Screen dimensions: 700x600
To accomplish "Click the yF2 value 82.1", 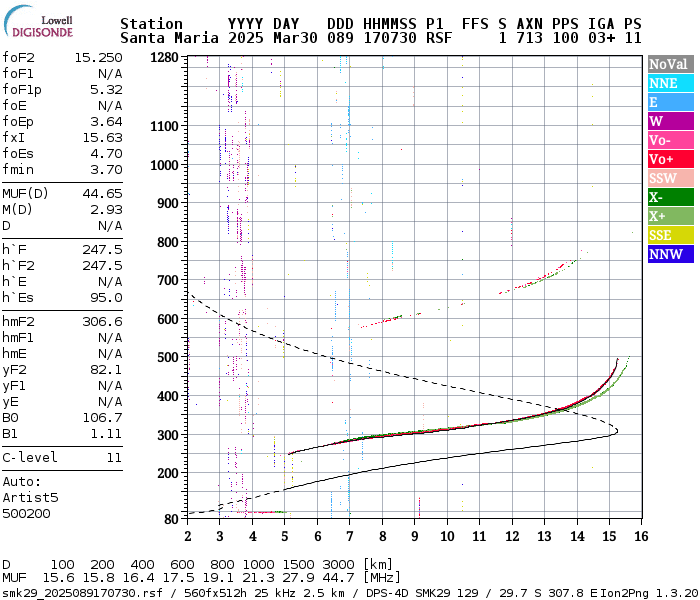I will pyautogui.click(x=106, y=370).
